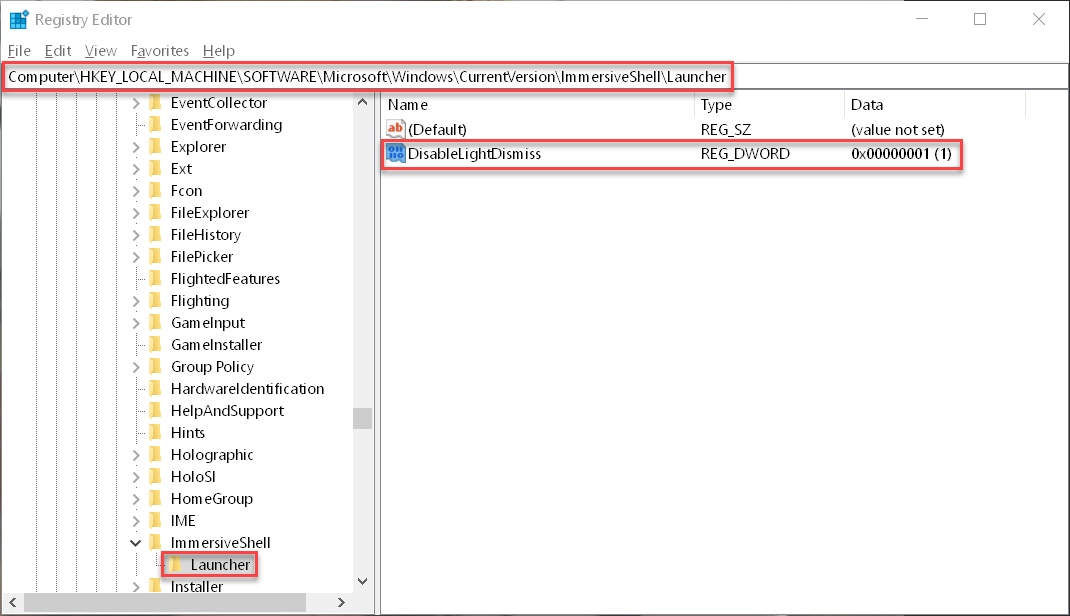Click the Fcon folder icon
Viewport: 1070px width, 616px height.
click(x=156, y=191)
